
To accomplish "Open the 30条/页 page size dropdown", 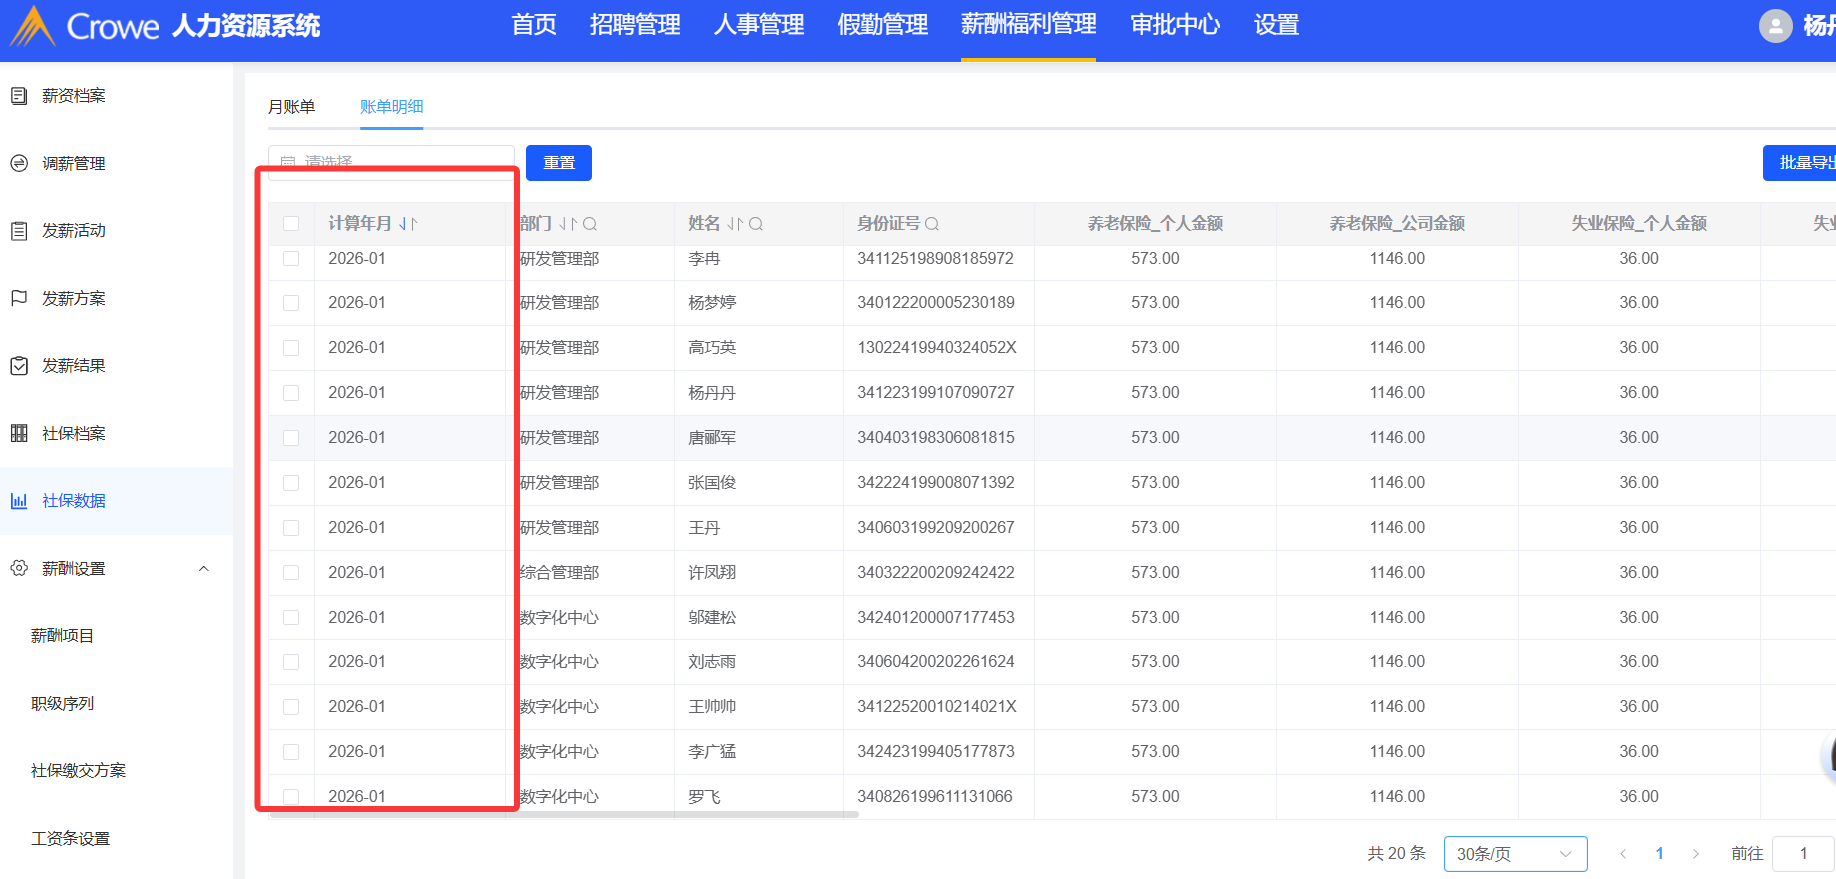I will pos(1514,854).
